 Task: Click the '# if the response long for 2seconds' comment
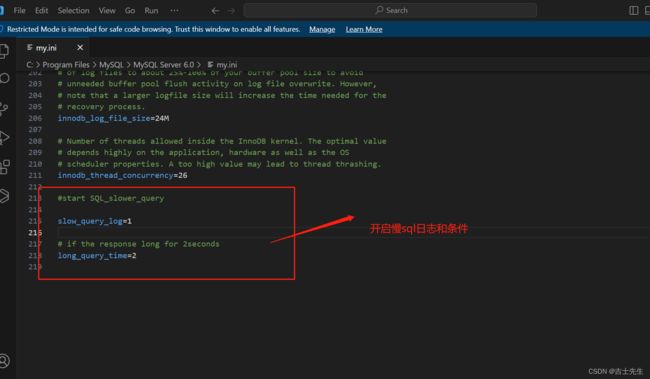pyautogui.click(x=138, y=244)
